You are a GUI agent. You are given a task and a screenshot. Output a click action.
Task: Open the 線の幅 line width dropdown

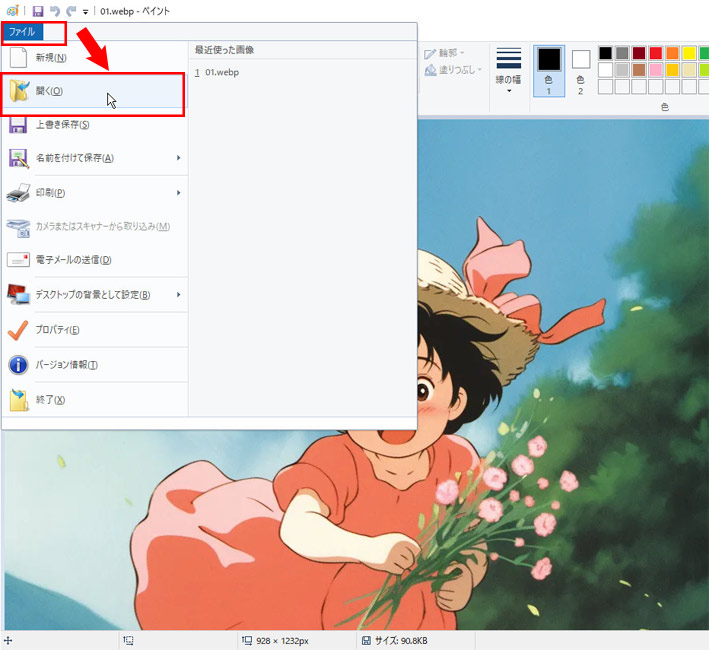pyautogui.click(x=509, y=70)
